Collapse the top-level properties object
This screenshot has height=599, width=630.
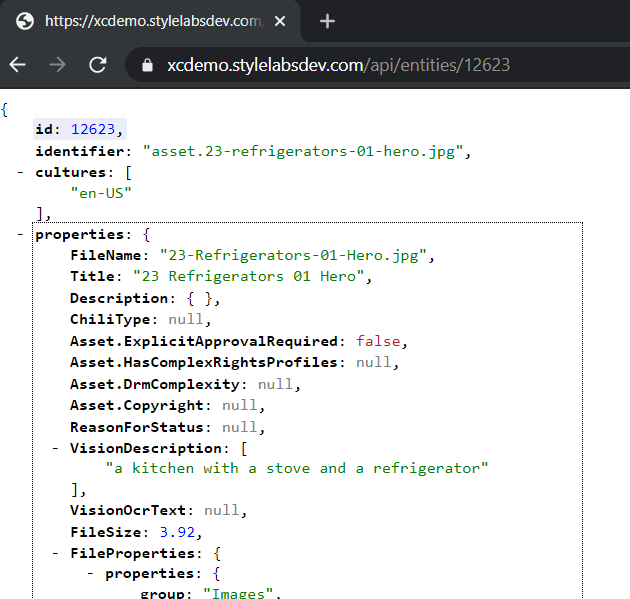point(20,234)
